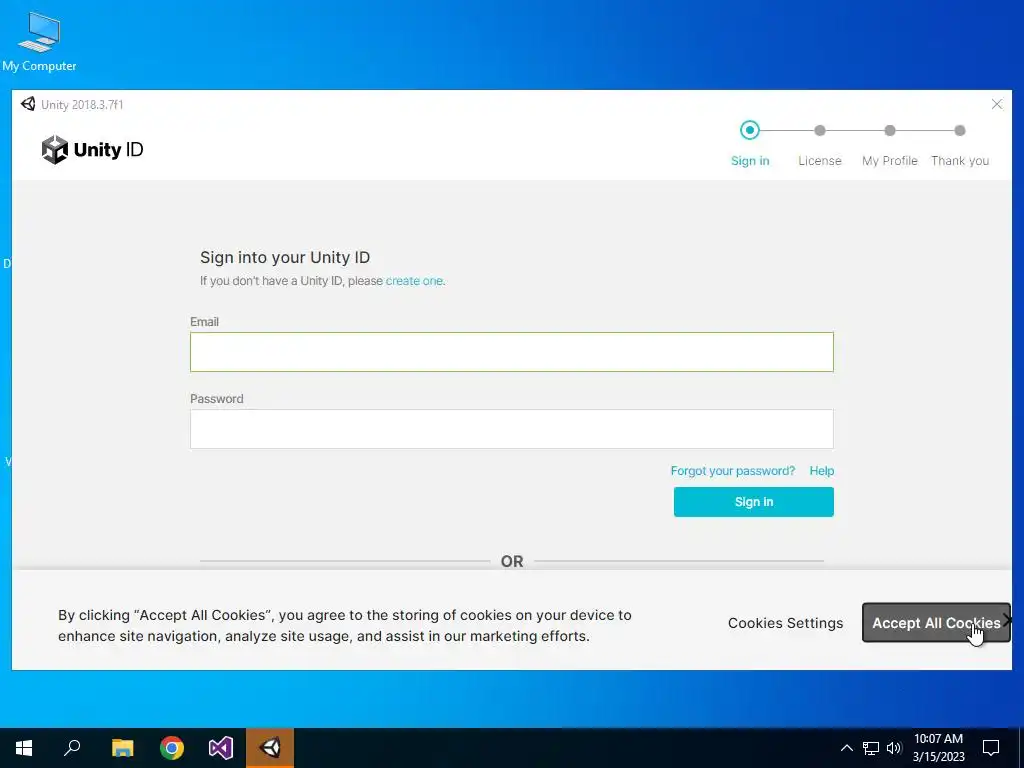Select the My Profile step dot
Viewport: 1024px width, 768px height.
pyautogui.click(x=889, y=131)
